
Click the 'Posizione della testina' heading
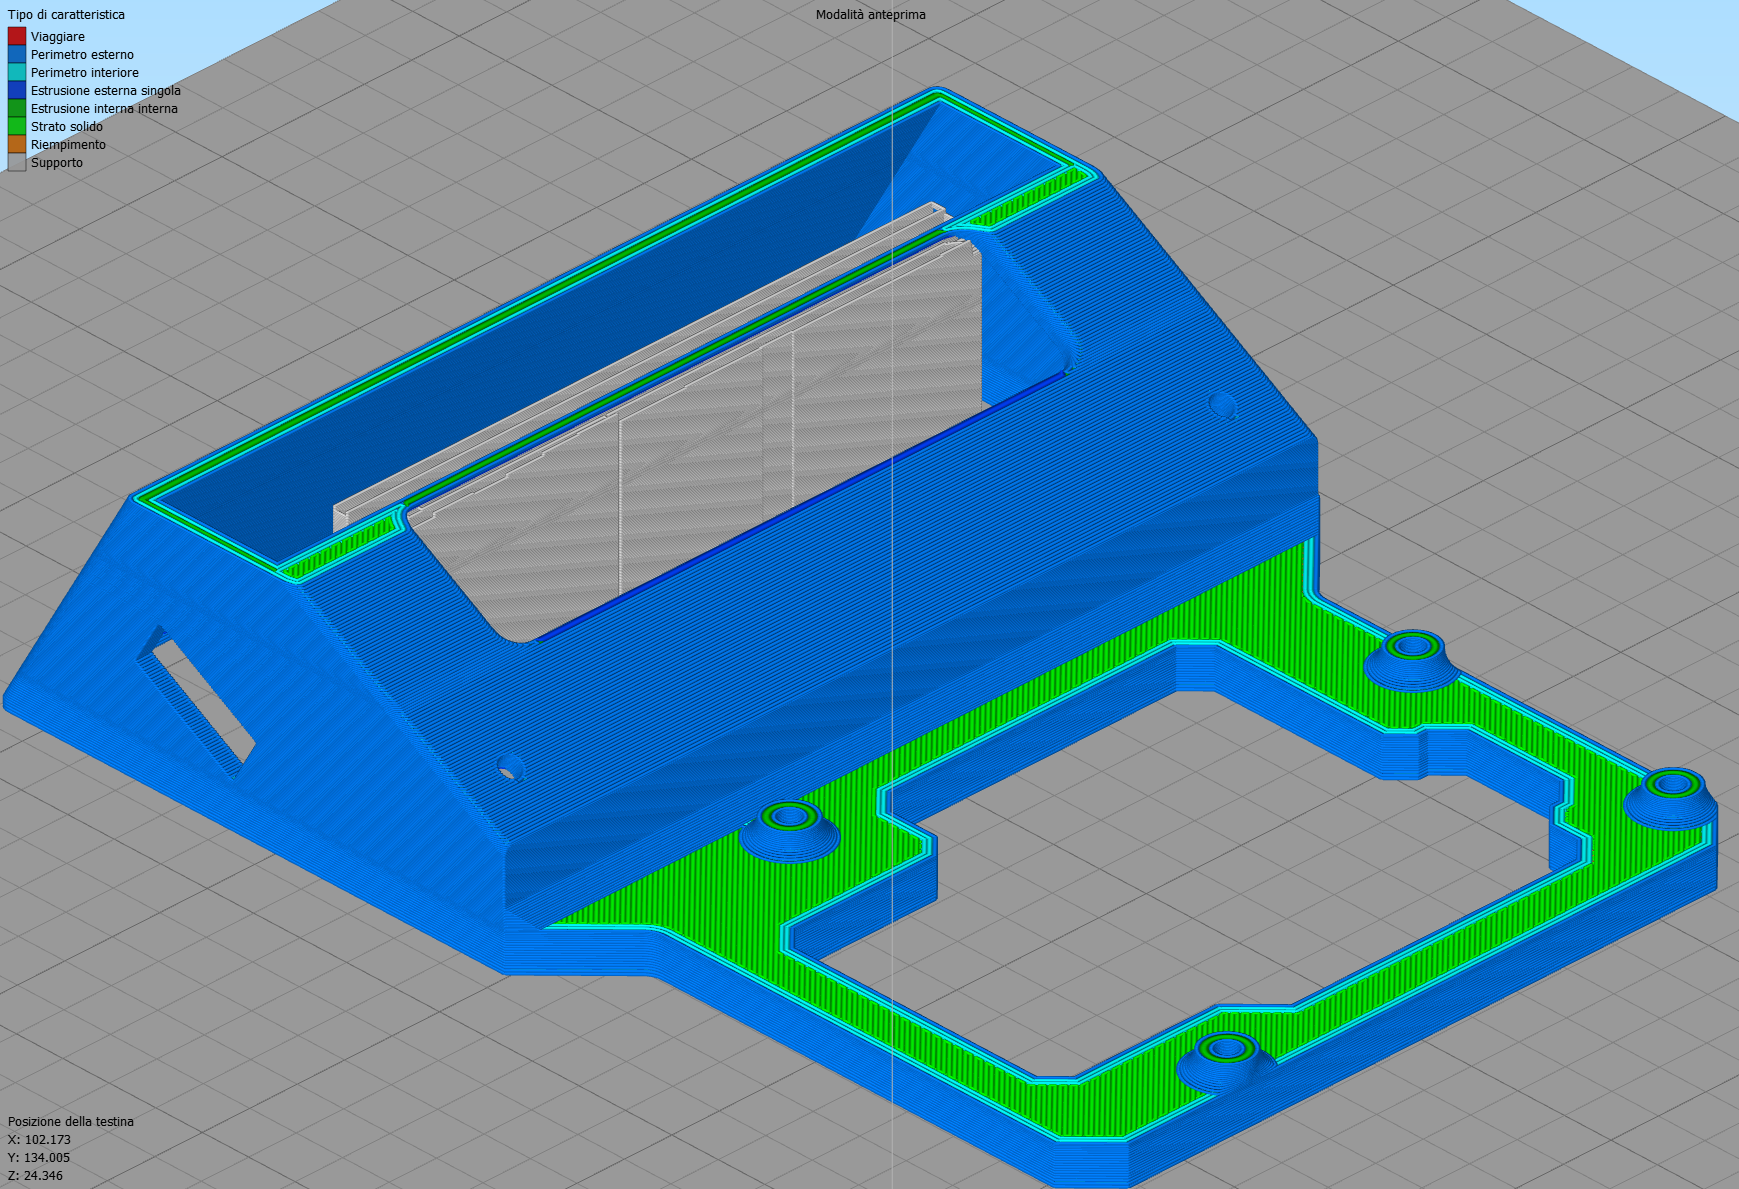71,1122
